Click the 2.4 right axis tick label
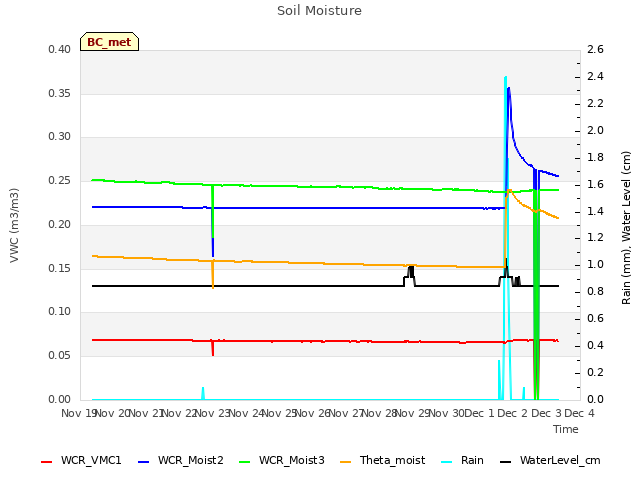Image resolution: width=640 pixels, height=480 pixels. [595, 77]
